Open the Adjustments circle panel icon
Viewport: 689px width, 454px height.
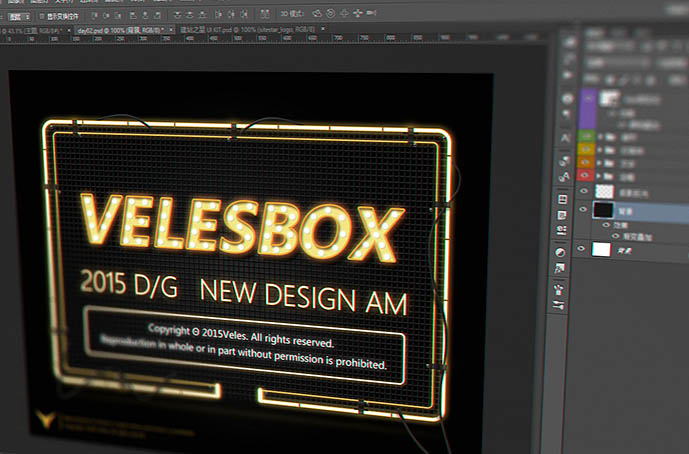560,252
